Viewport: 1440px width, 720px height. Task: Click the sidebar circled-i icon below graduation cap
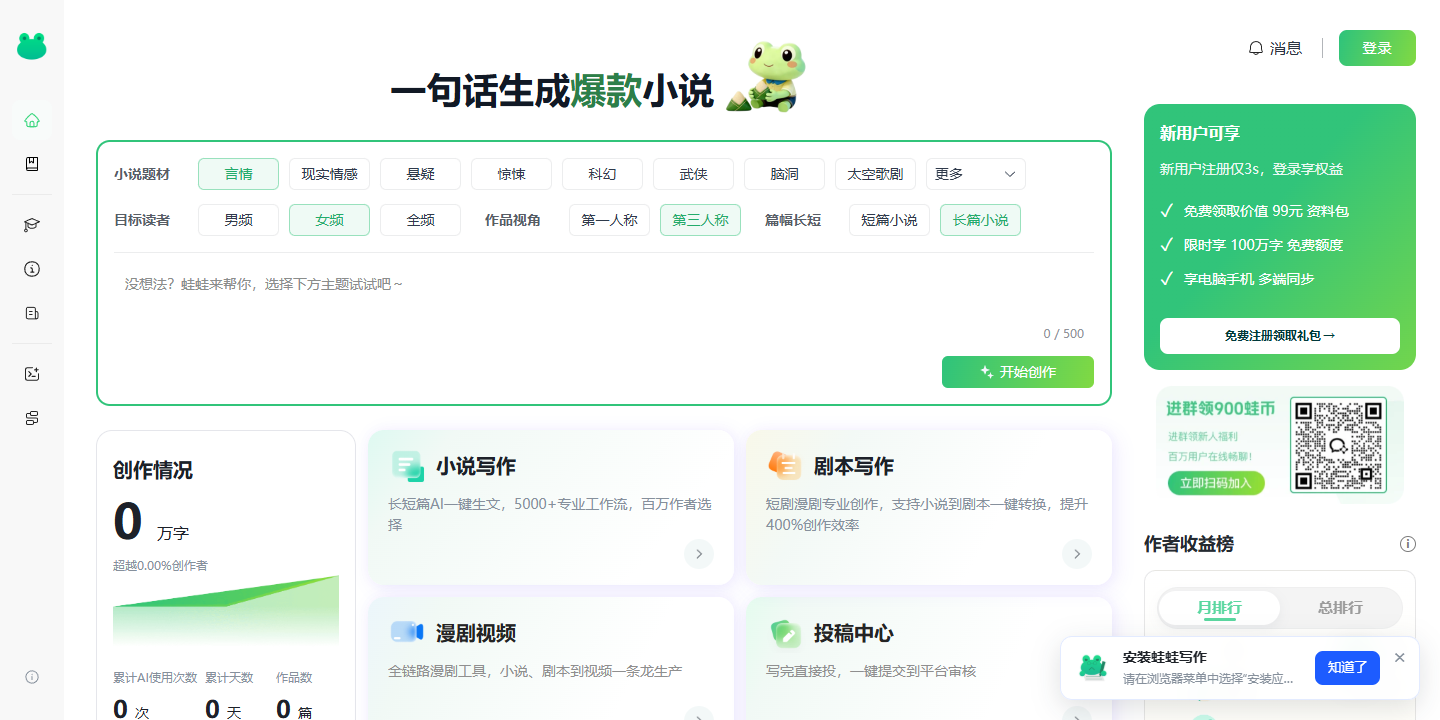[x=32, y=269]
